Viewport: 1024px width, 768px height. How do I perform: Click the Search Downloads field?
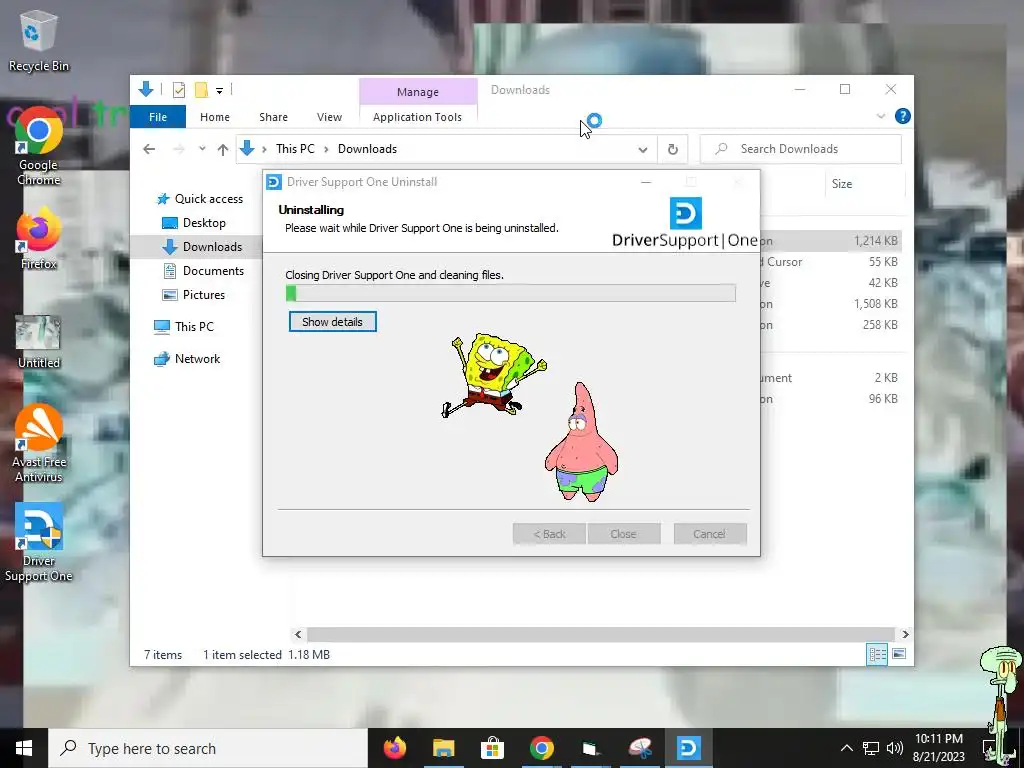801,149
